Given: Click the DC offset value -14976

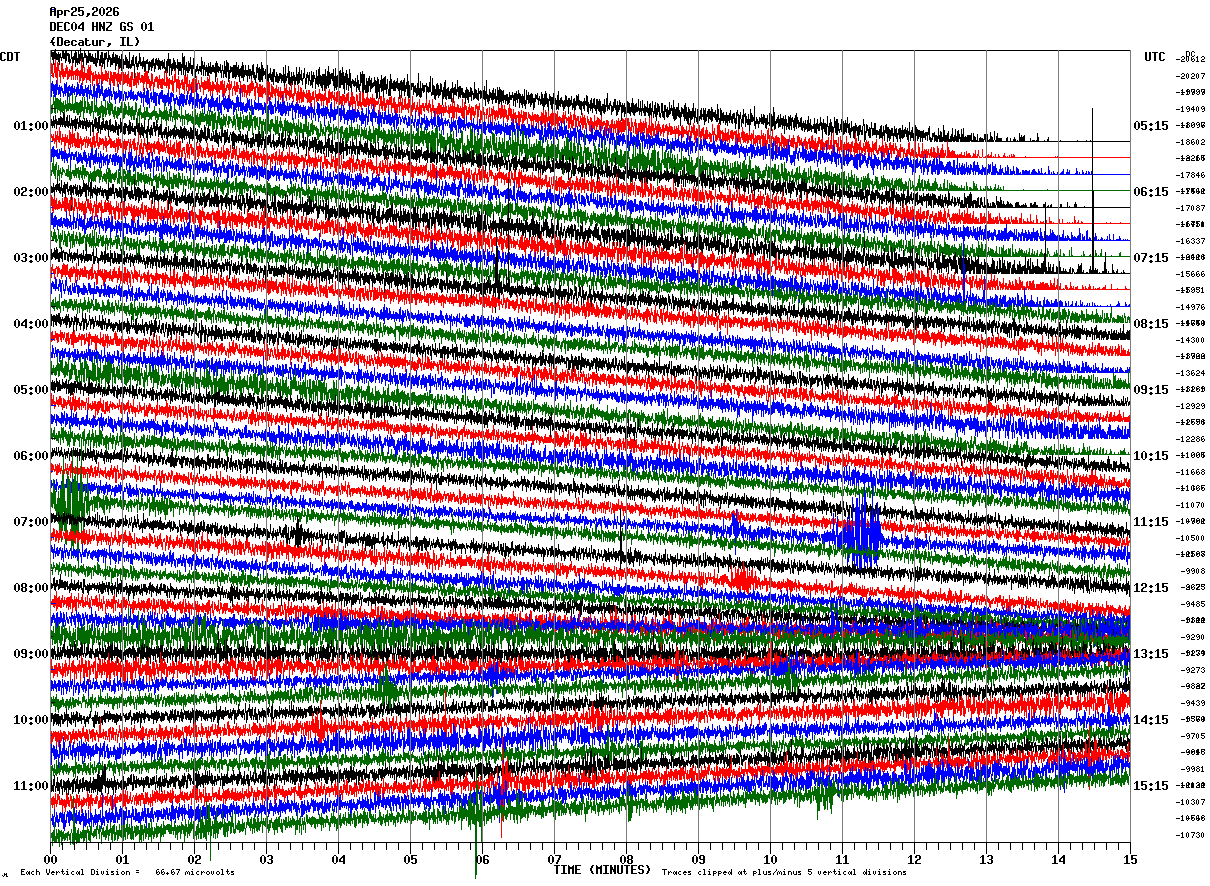Looking at the screenshot, I should tap(1192, 307).
